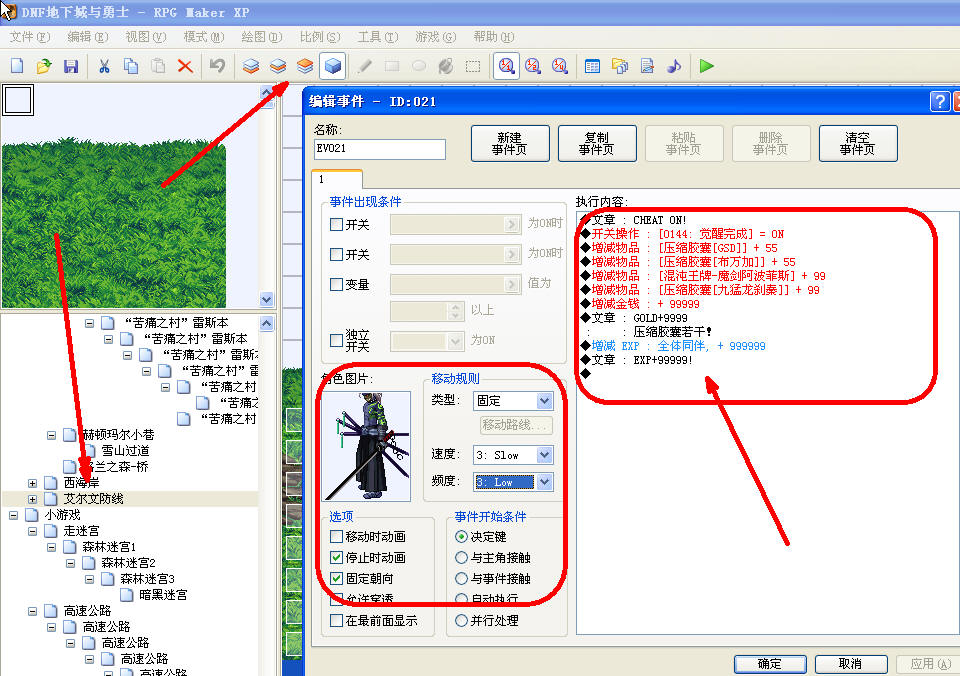The height and width of the screenshot is (676, 960).
Task: Open the Materialbase toolbar icon
Action: [x=620, y=66]
